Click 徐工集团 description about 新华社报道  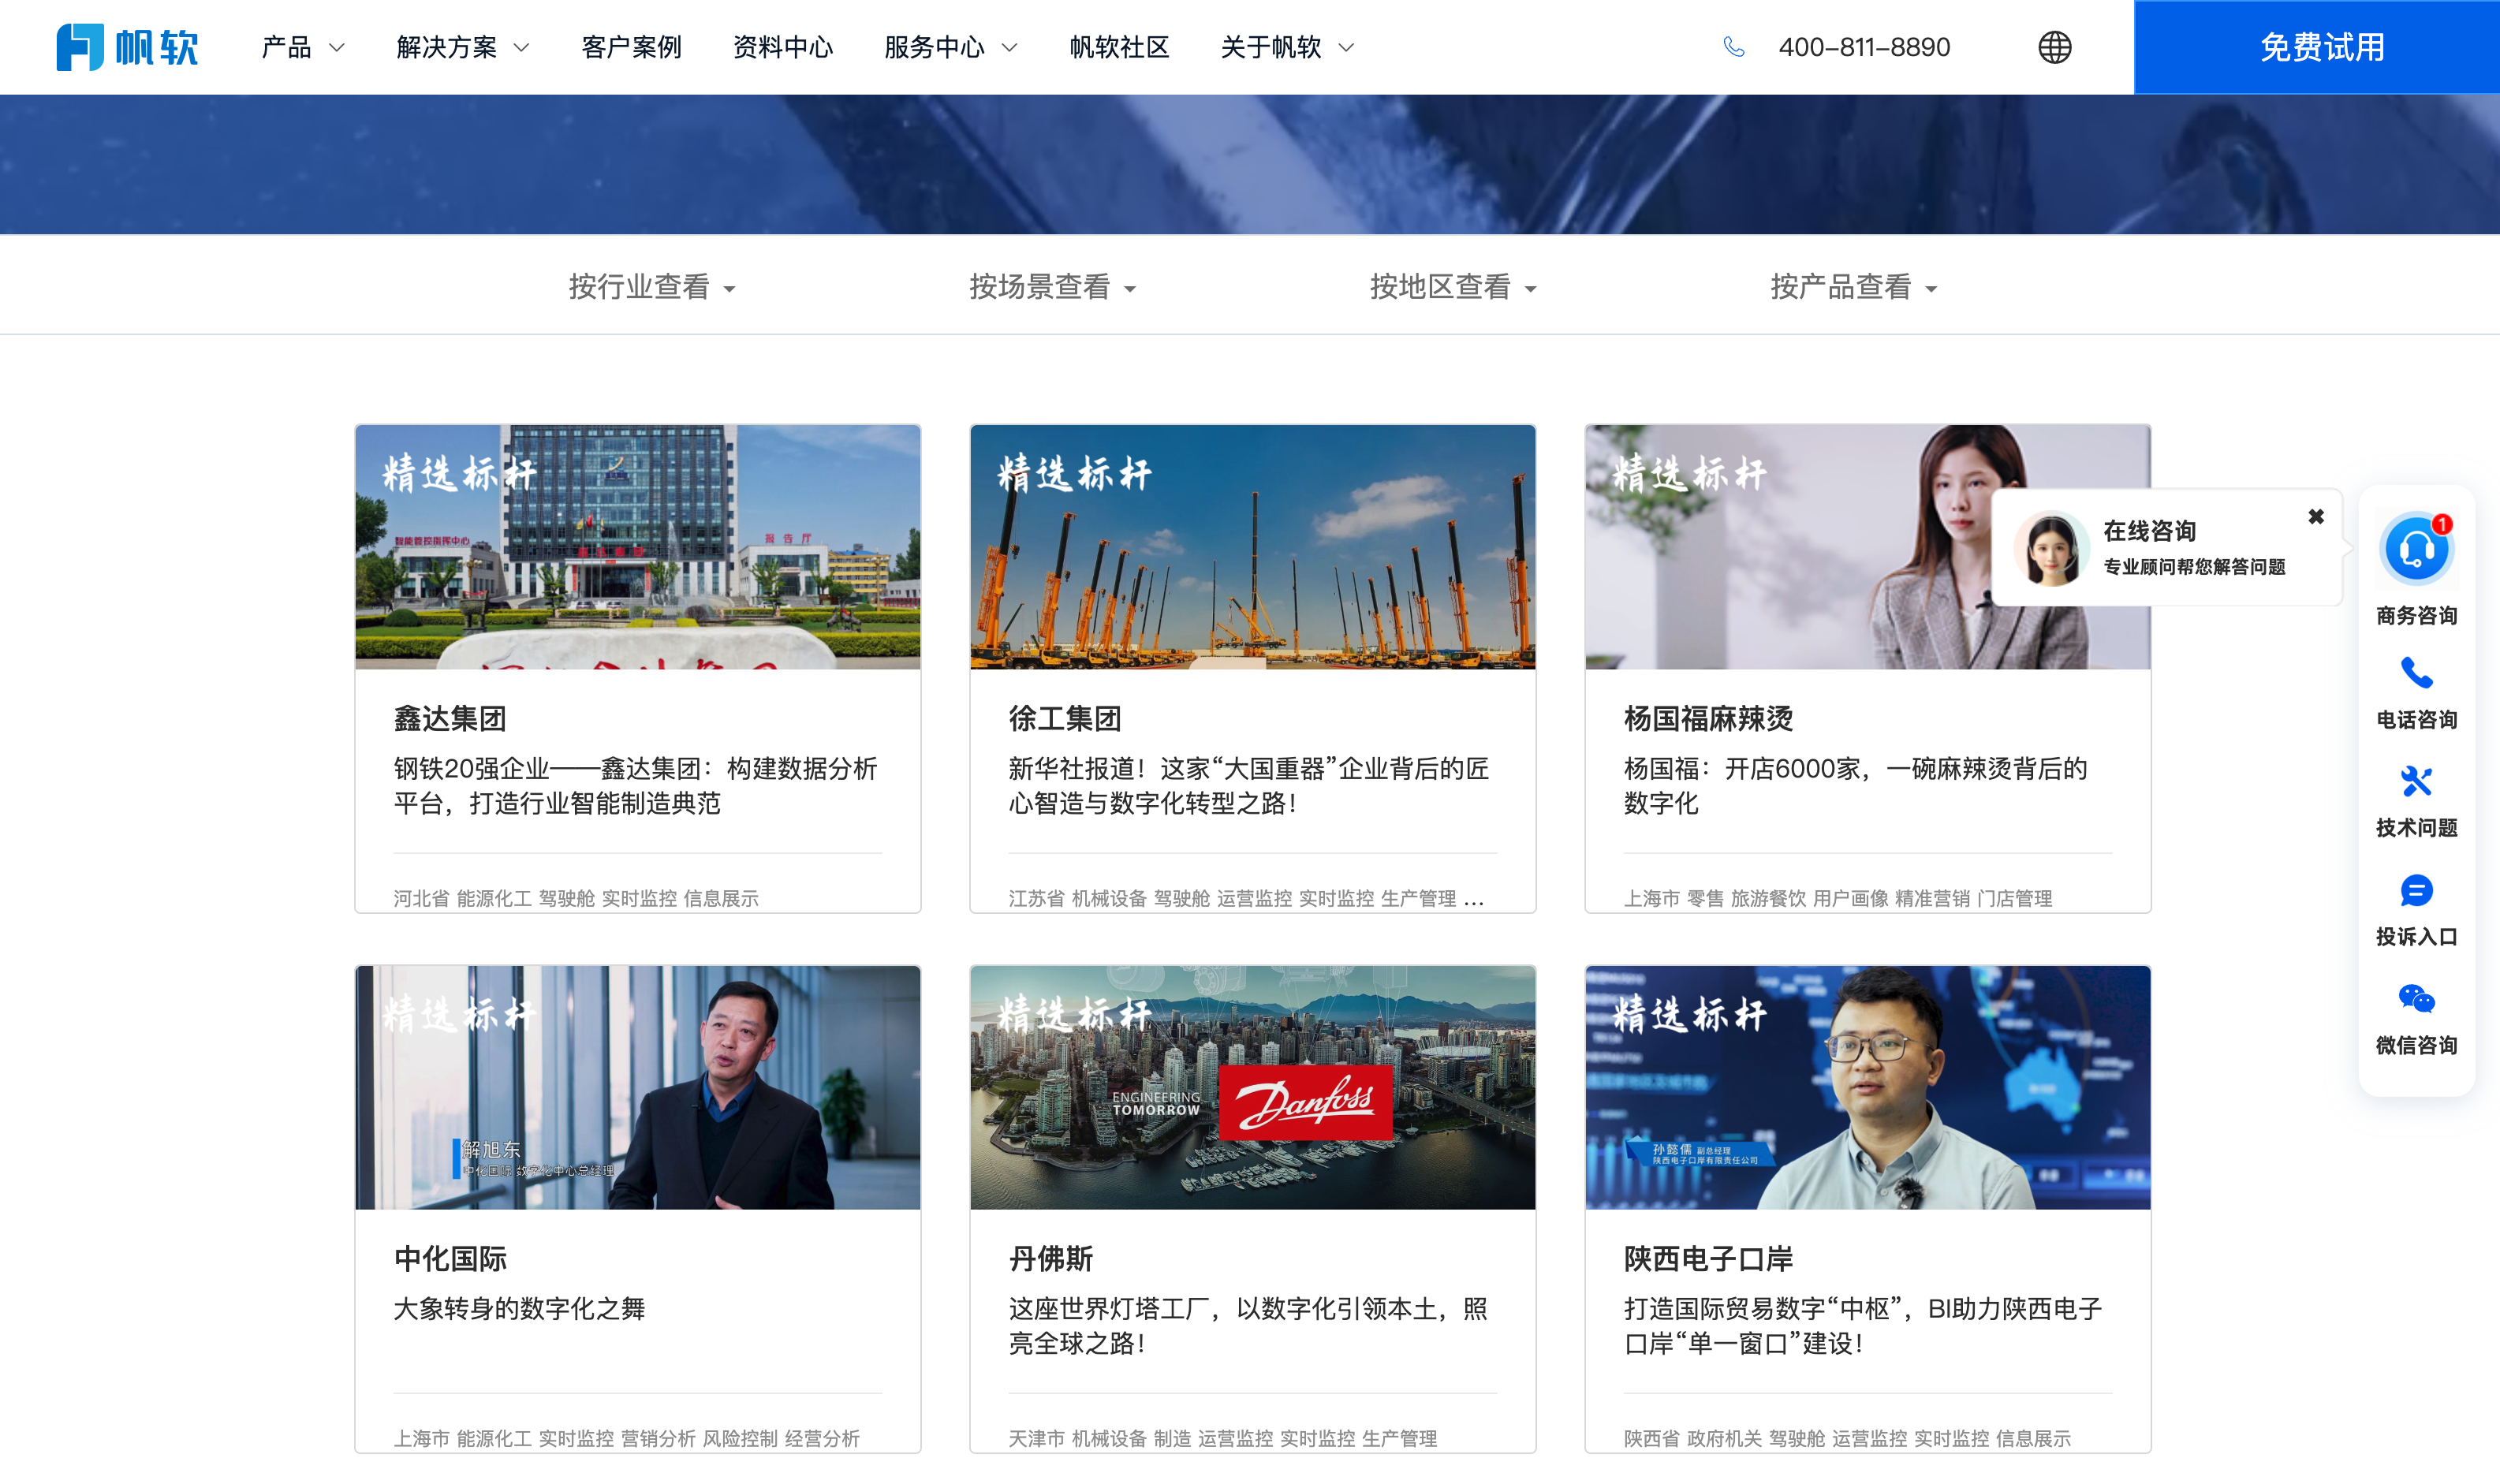click(1248, 785)
